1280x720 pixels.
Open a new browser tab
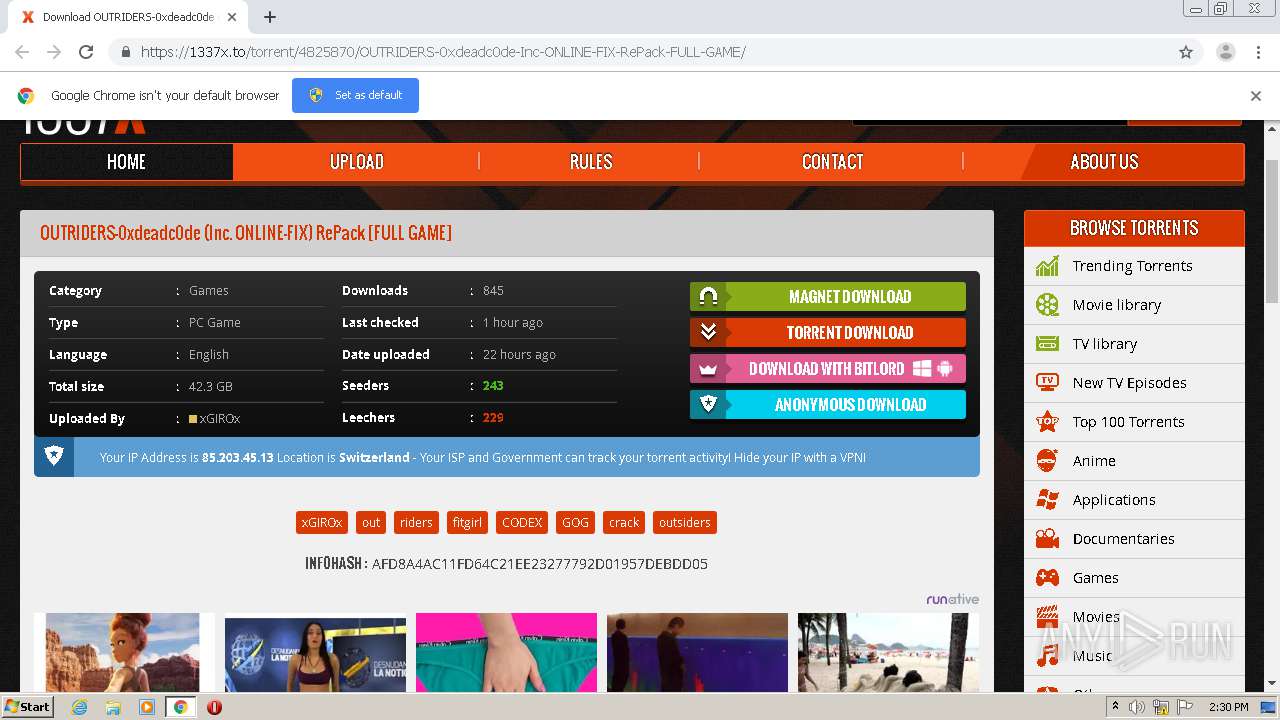[x=270, y=17]
